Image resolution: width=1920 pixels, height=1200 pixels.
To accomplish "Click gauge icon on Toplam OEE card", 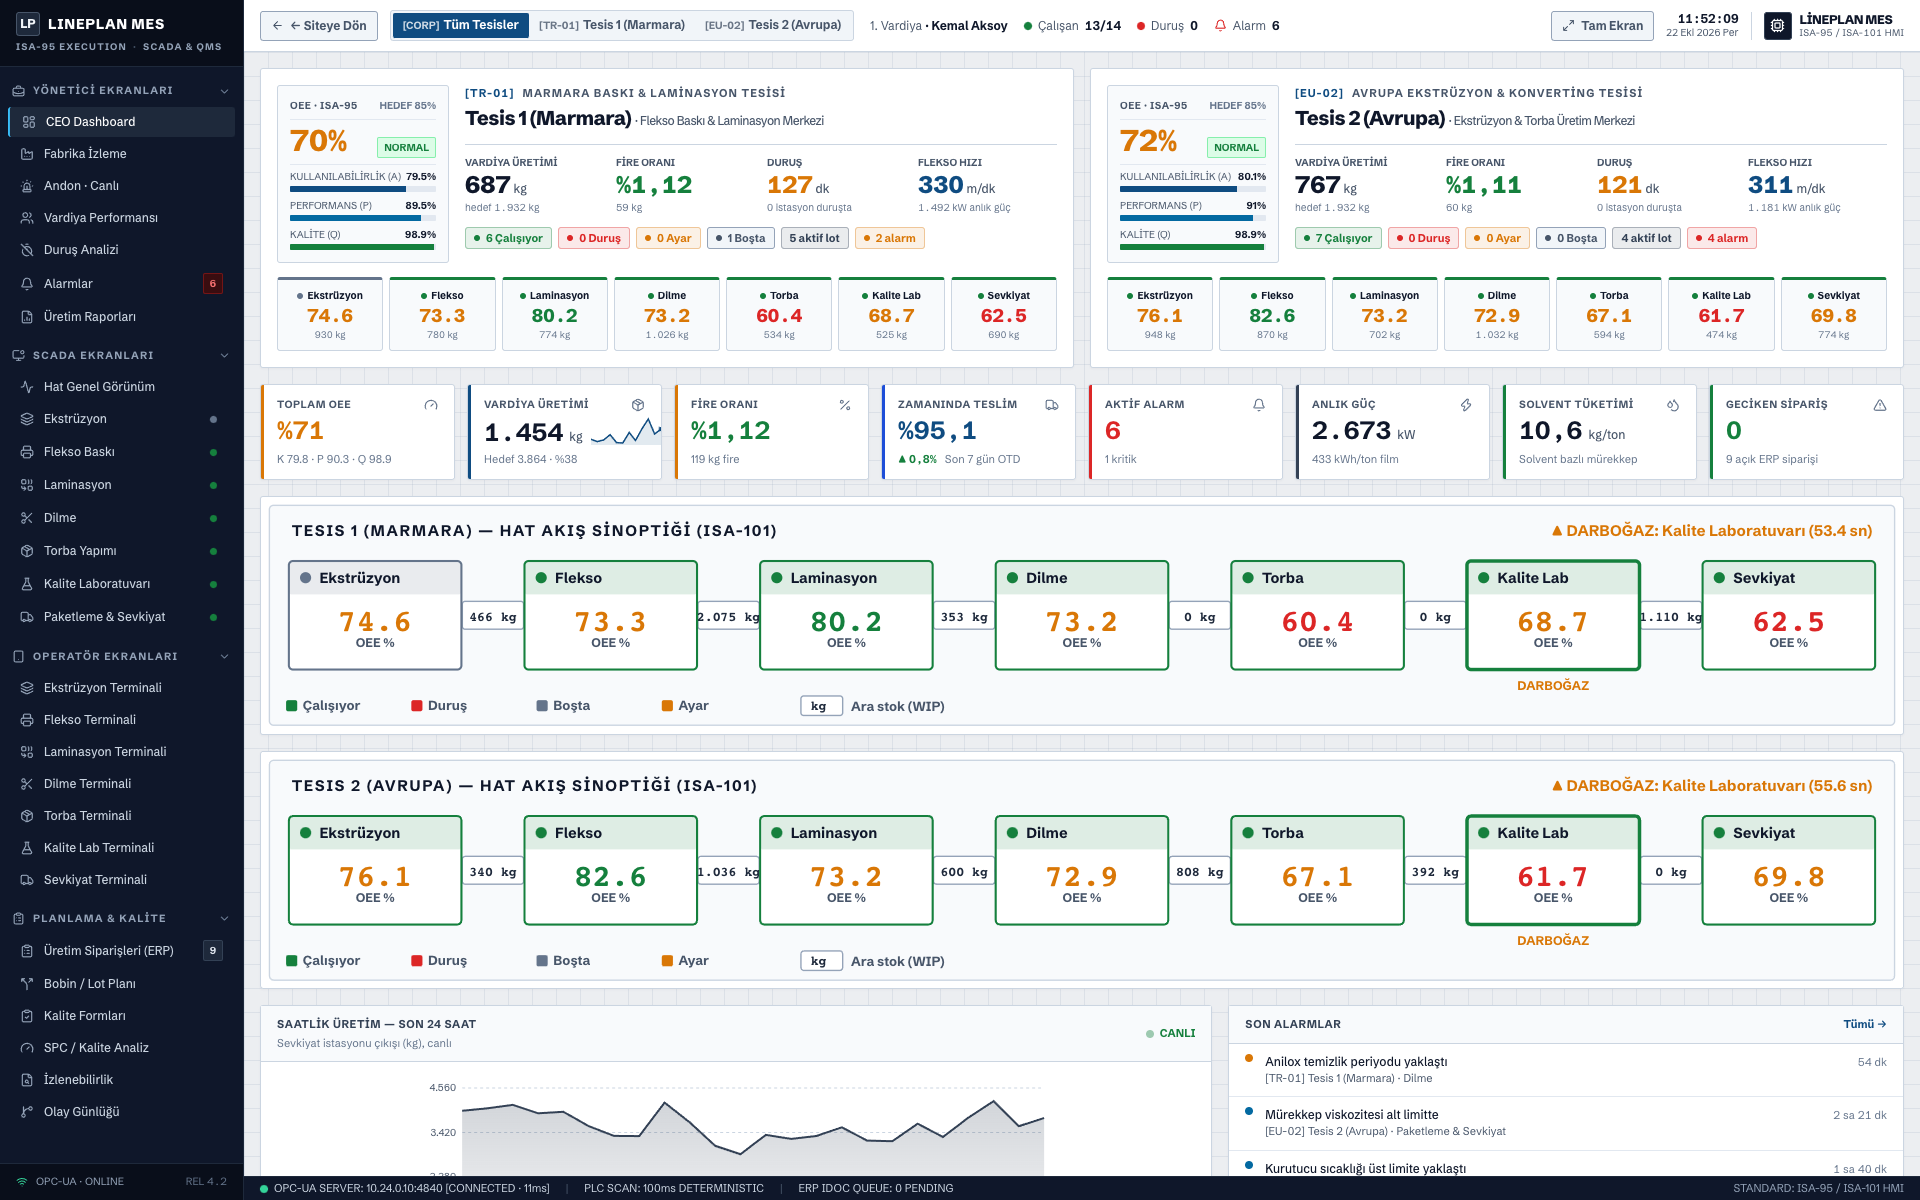I will (x=431, y=405).
